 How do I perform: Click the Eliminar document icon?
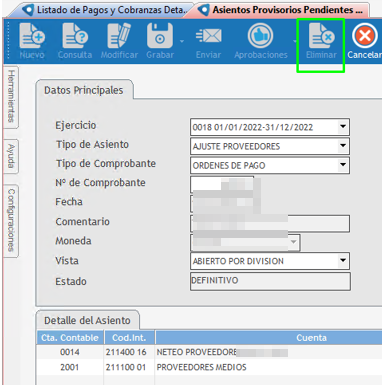321,36
